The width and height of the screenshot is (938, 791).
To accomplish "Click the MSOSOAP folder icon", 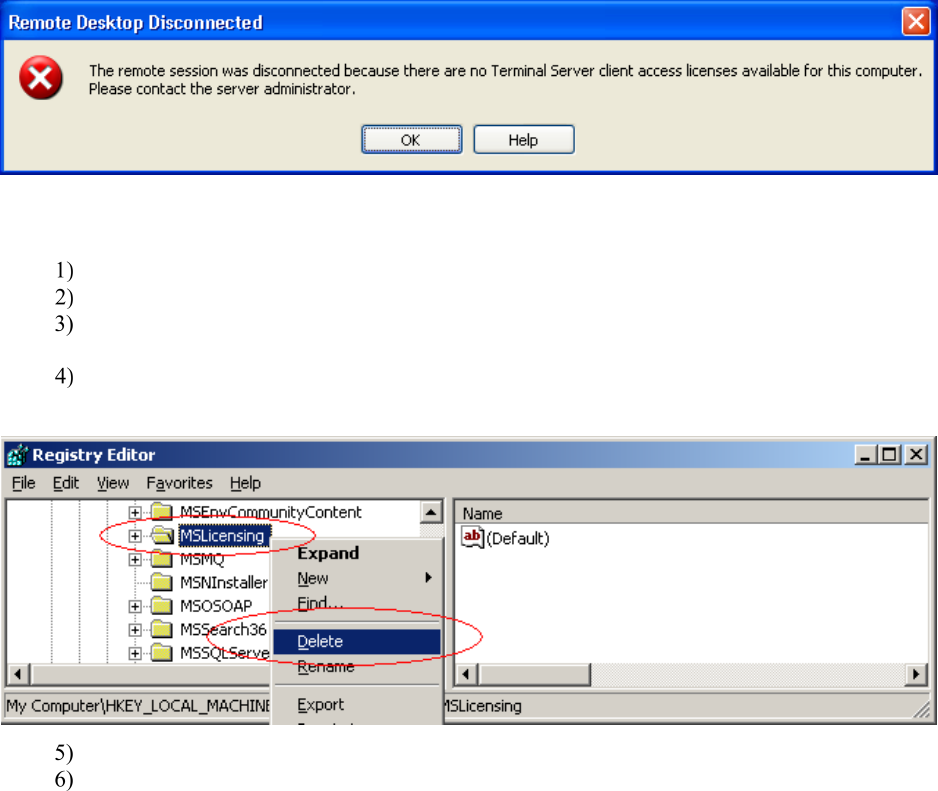I will tap(162, 606).
